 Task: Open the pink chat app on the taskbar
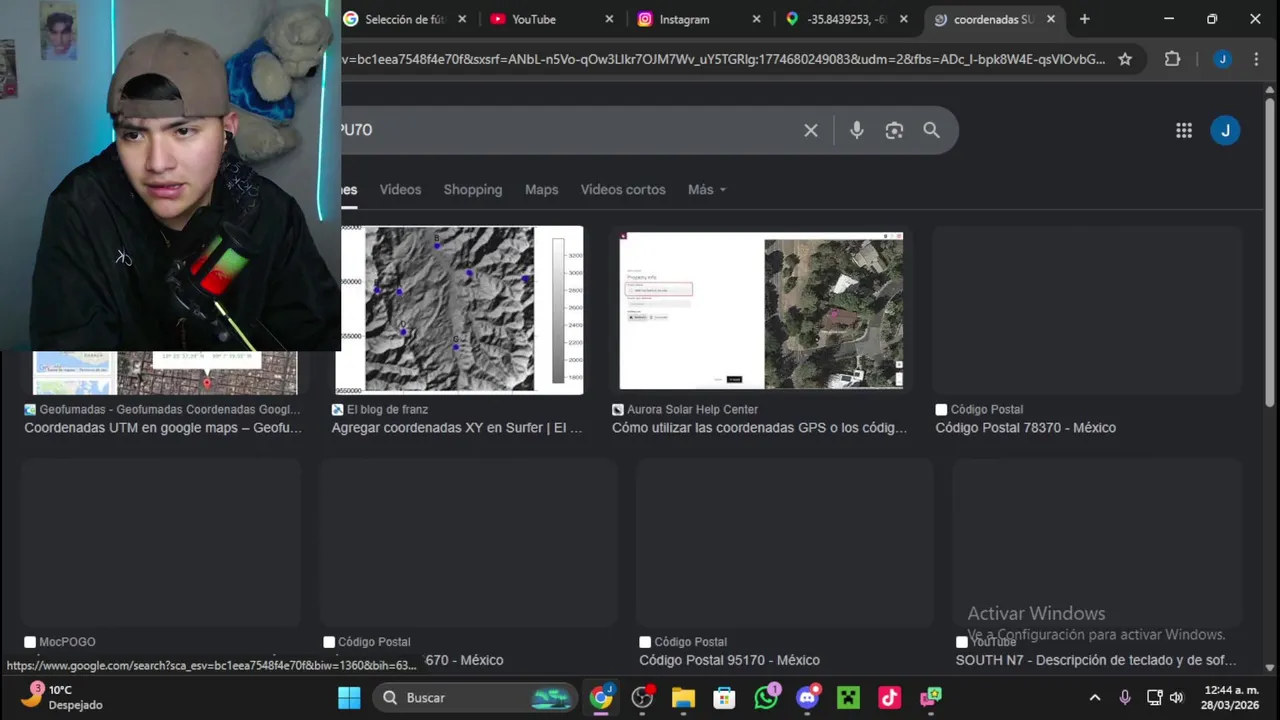[931, 697]
